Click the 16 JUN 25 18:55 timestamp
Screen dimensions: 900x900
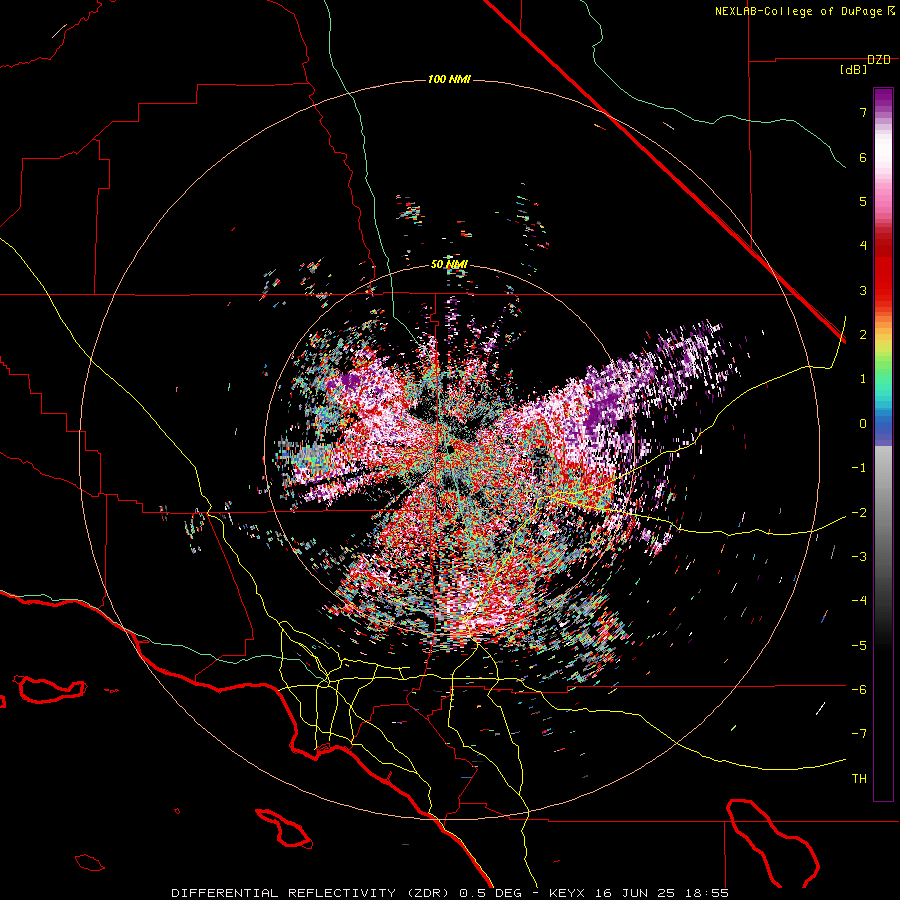(661, 893)
